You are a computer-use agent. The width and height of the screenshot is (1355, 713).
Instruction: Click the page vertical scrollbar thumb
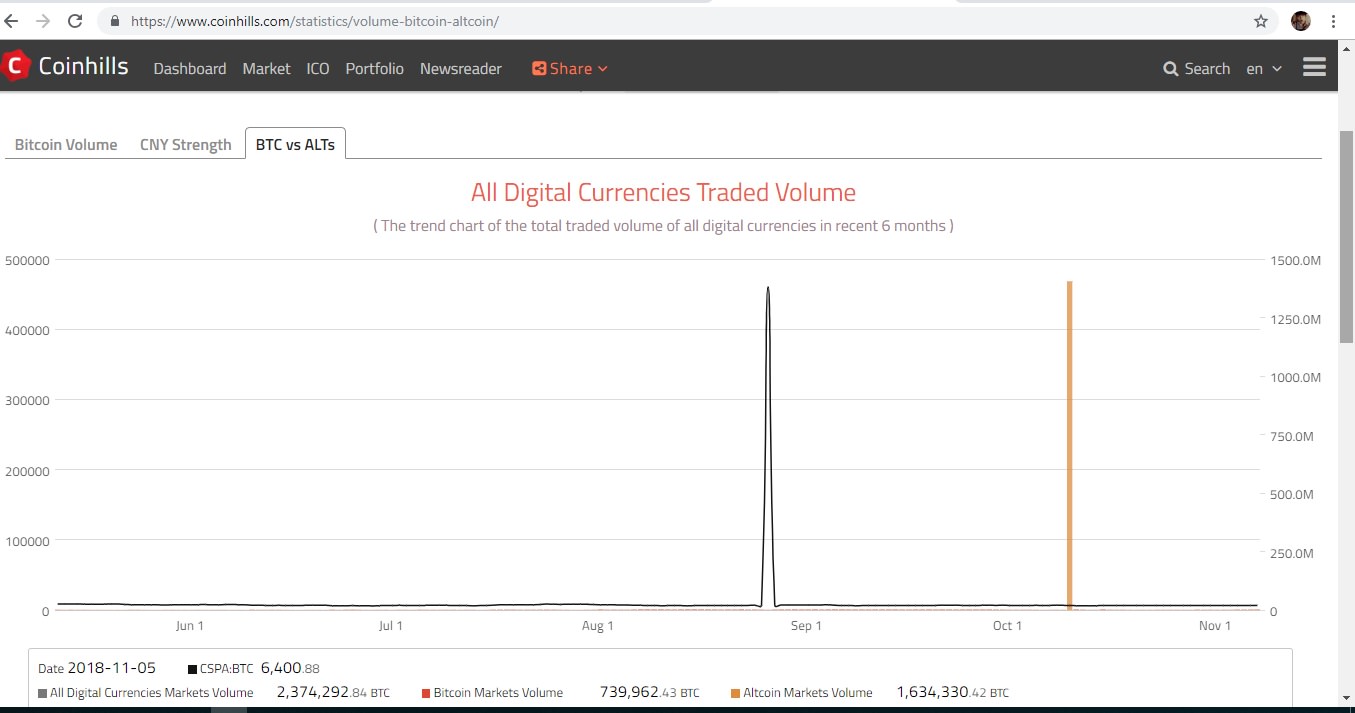[x=1346, y=235]
